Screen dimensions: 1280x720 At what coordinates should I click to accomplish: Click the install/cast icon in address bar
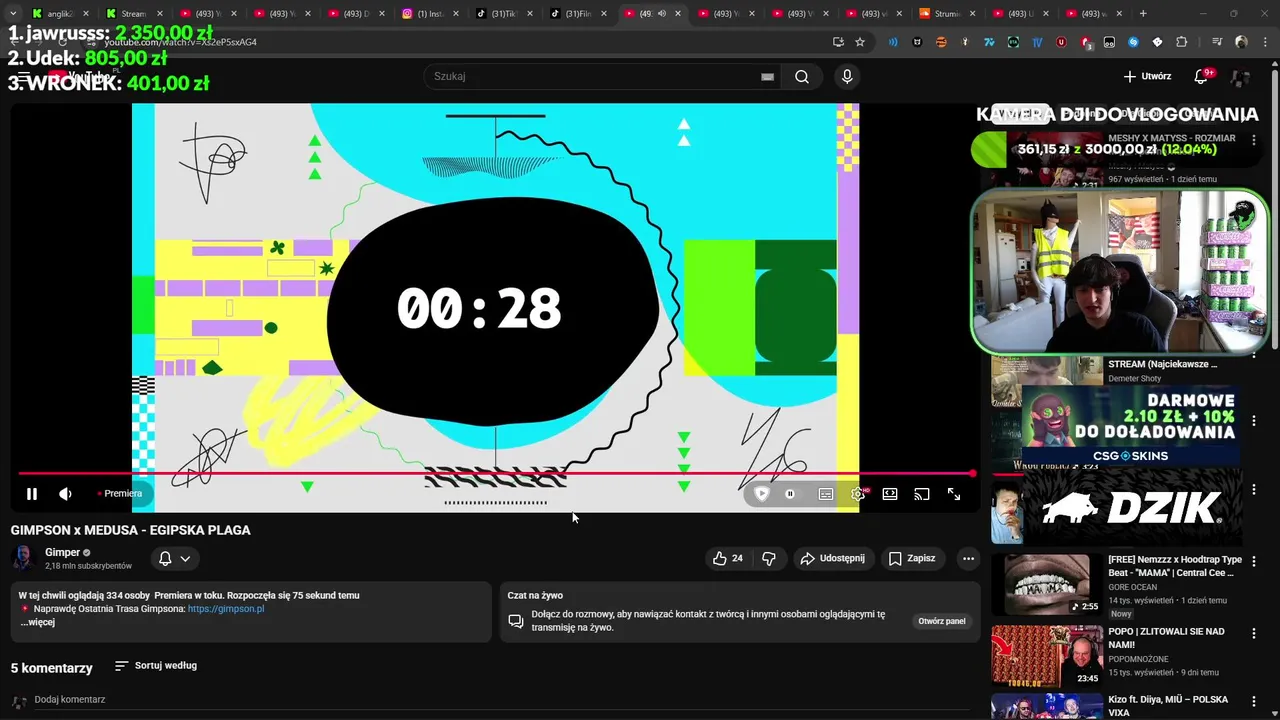(x=838, y=42)
